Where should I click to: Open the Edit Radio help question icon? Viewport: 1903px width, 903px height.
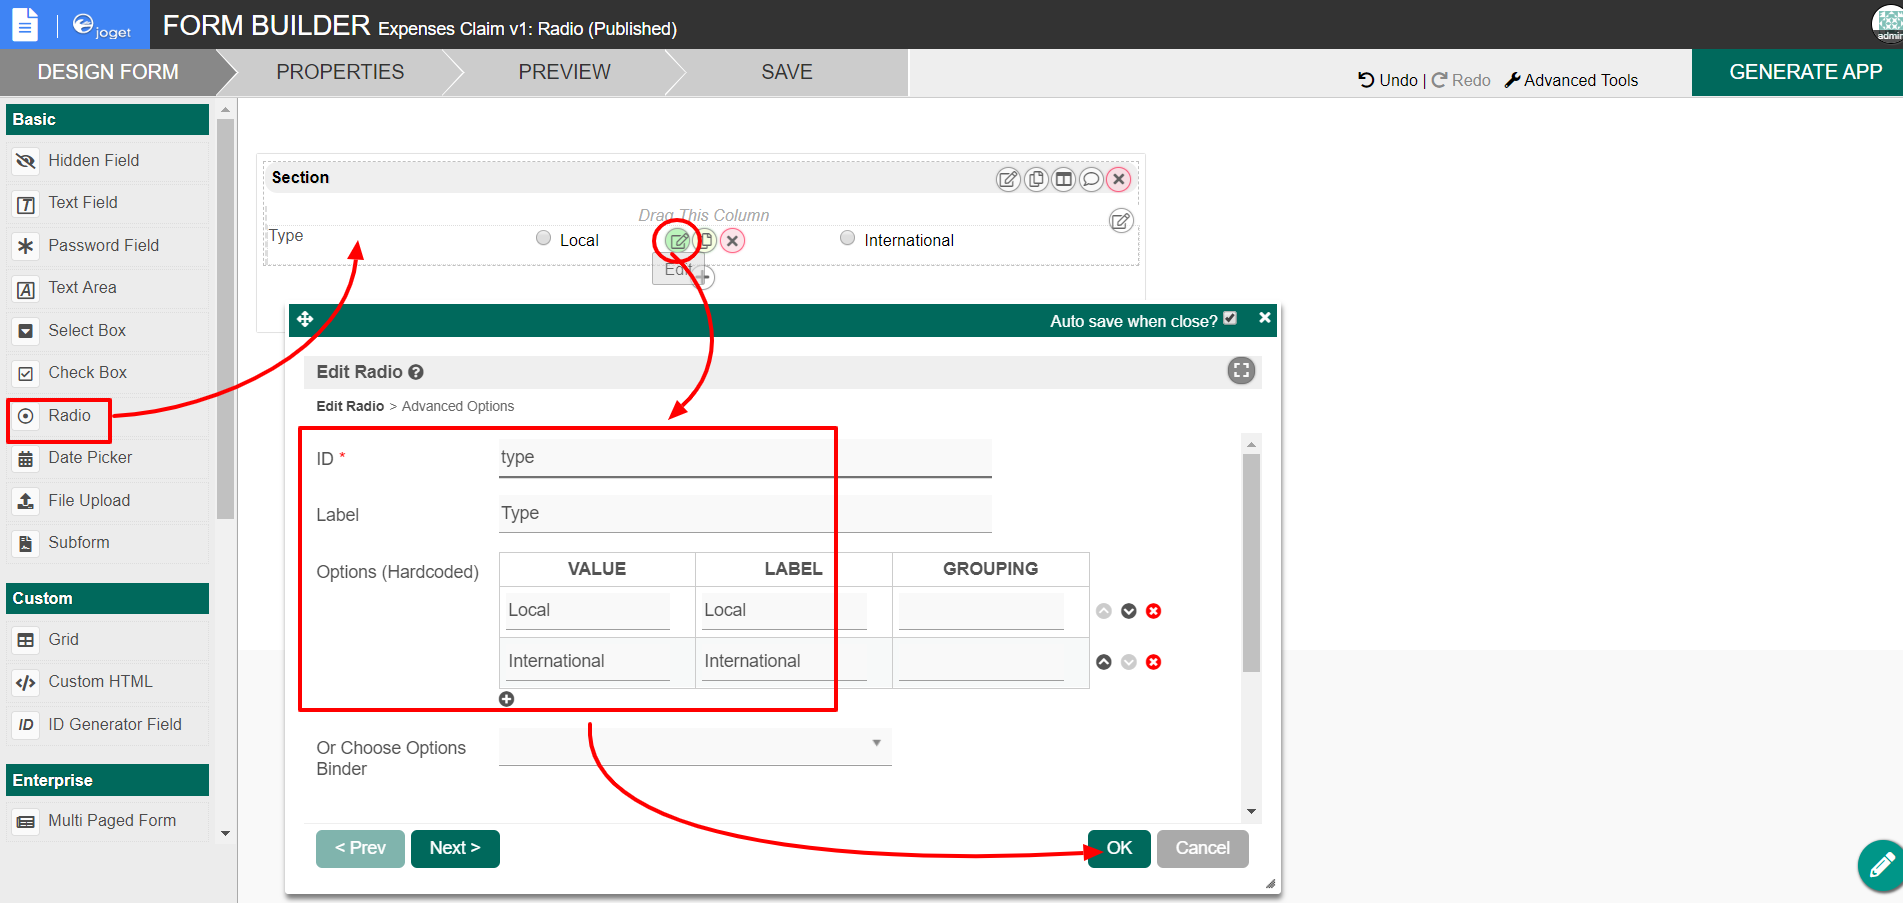[x=416, y=372]
